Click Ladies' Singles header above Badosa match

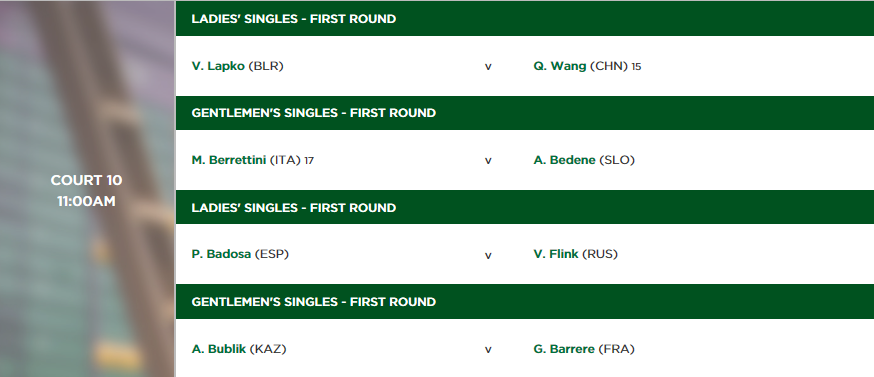coord(525,207)
